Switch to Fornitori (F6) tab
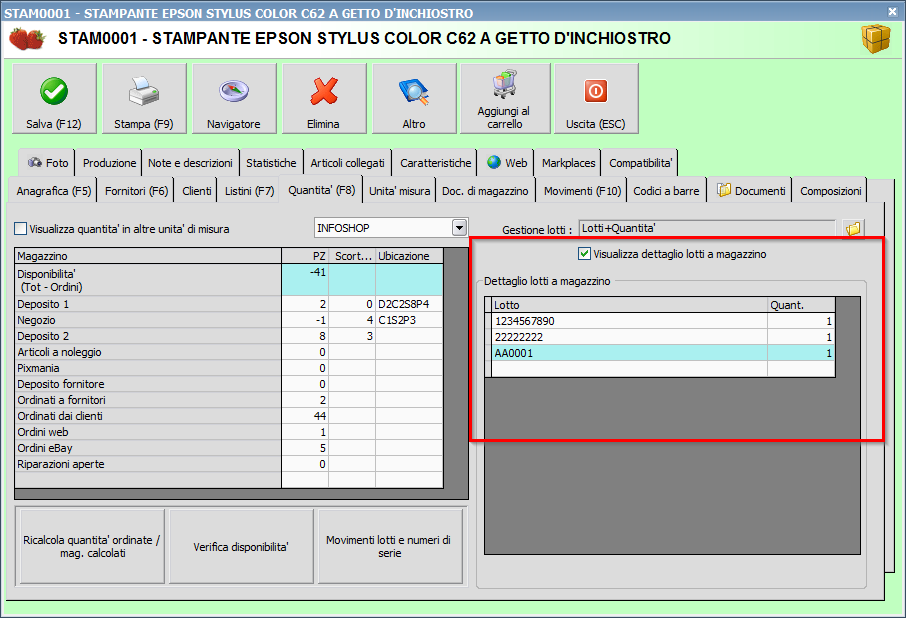 coord(136,191)
